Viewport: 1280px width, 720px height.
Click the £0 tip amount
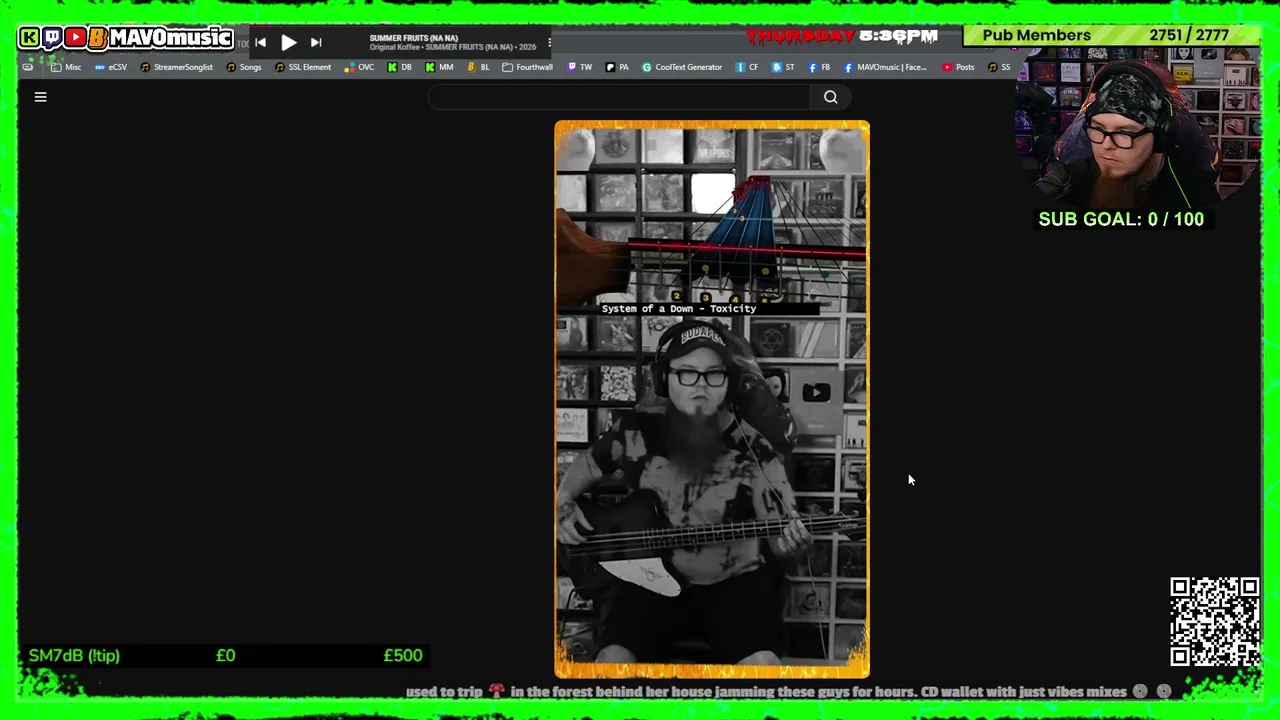(225, 656)
